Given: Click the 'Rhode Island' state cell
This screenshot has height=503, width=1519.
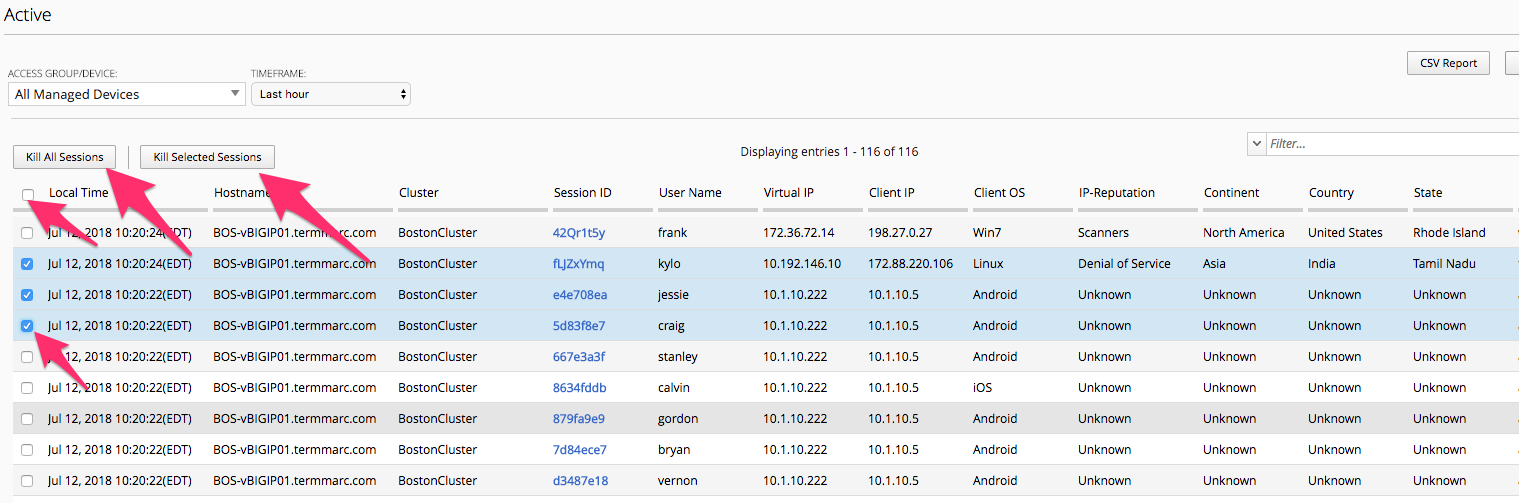Looking at the screenshot, I should pyautogui.click(x=1450, y=233).
